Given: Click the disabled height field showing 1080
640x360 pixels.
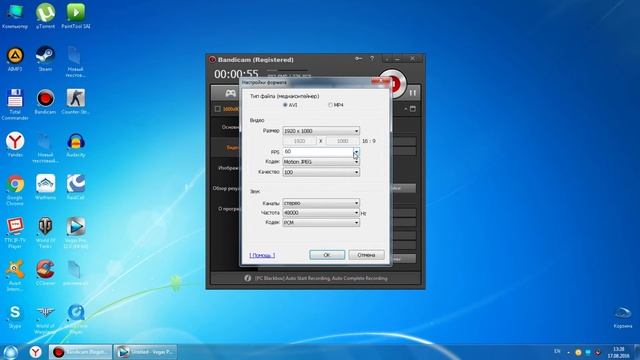Looking at the screenshot, I should [x=342, y=141].
